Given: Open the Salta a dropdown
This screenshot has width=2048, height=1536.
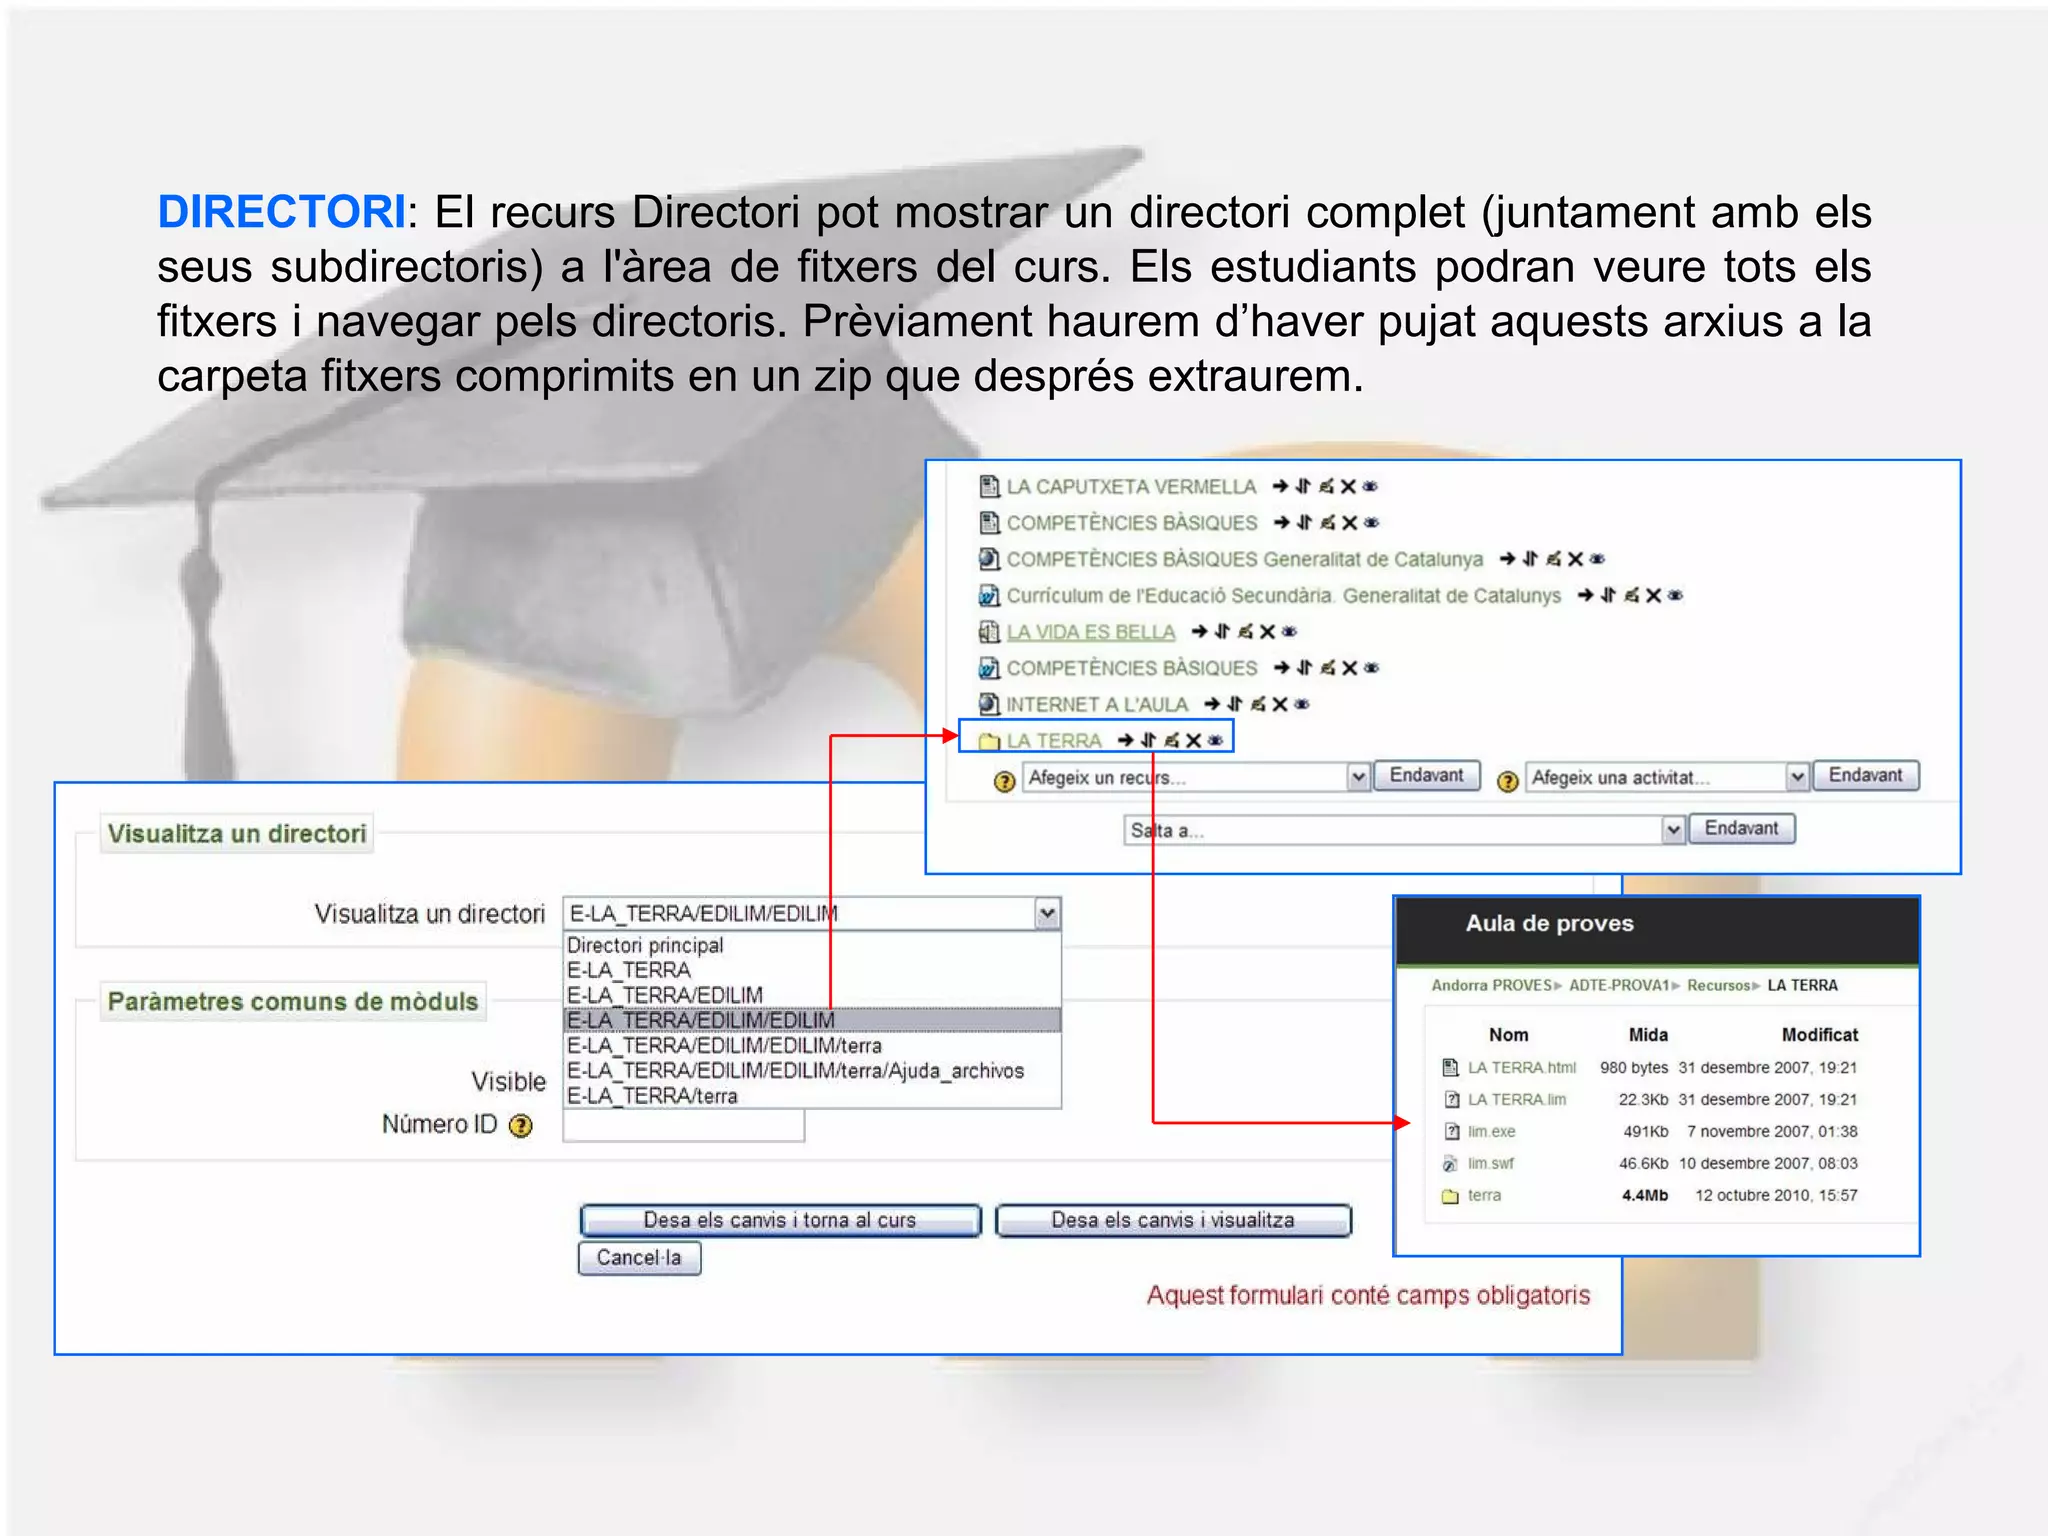Looking at the screenshot, I should (1673, 830).
